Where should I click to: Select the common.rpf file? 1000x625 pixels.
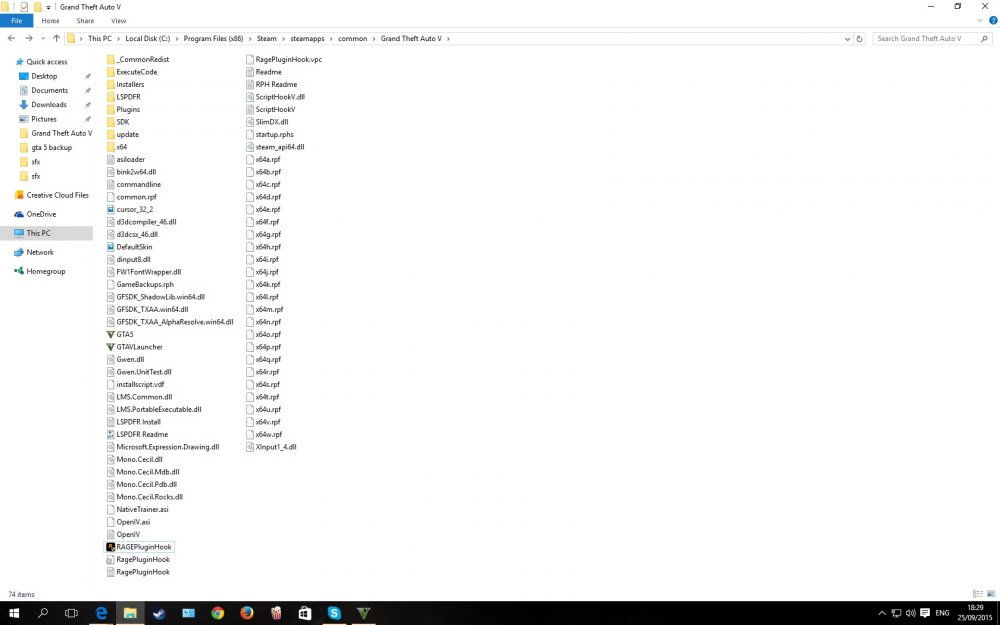[x=131, y=197]
